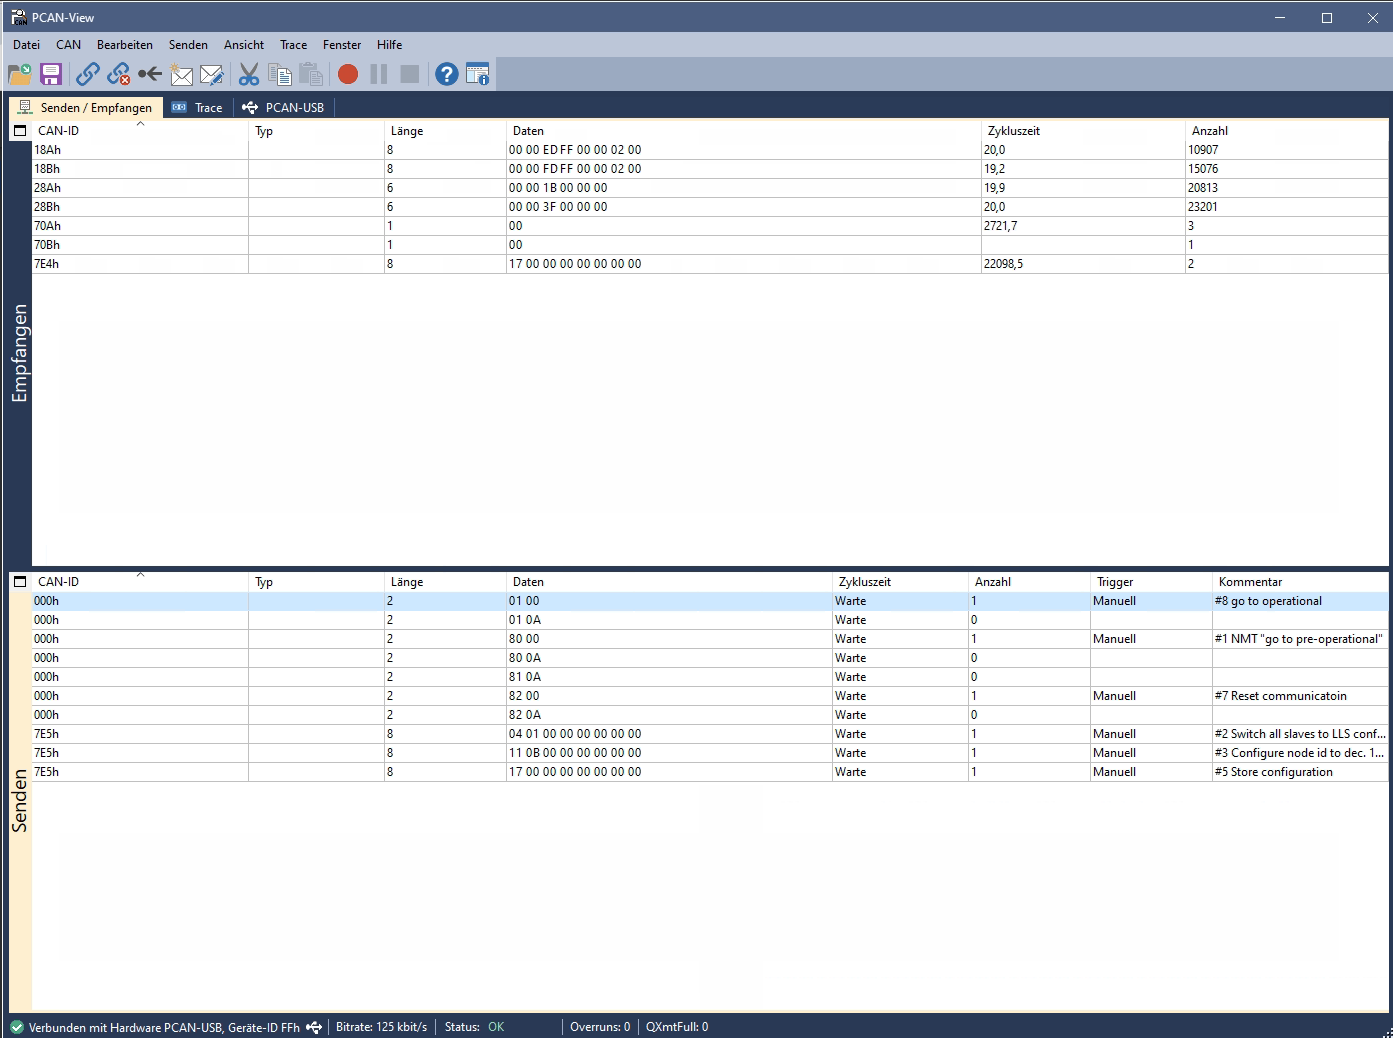
Task: Click the purple save floppy icon
Action: click(x=51, y=74)
